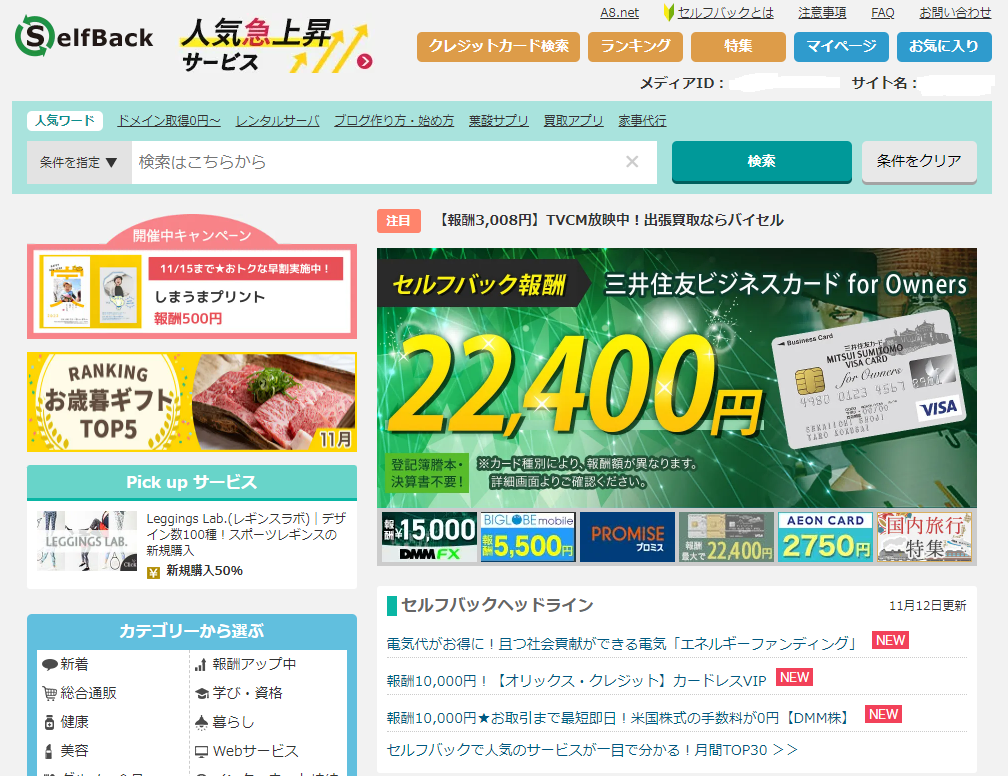Select popular word ドメイン取得0円～

click(x=168, y=120)
